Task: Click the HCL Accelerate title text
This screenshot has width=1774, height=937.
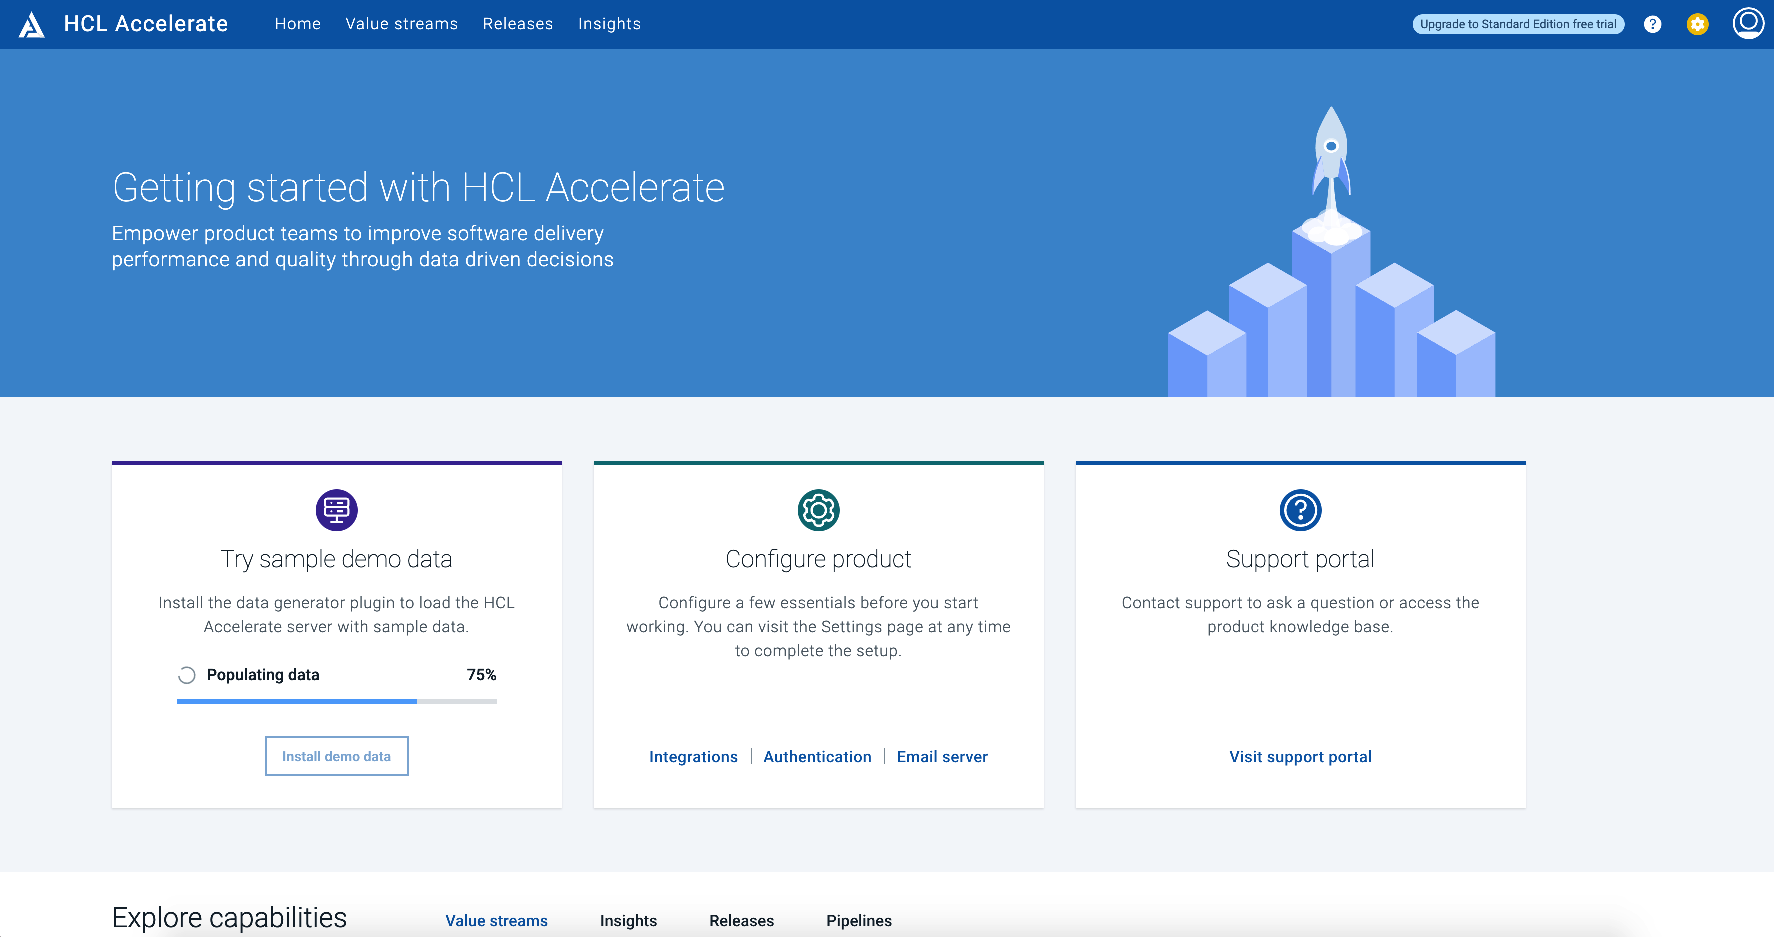Action: [x=146, y=24]
